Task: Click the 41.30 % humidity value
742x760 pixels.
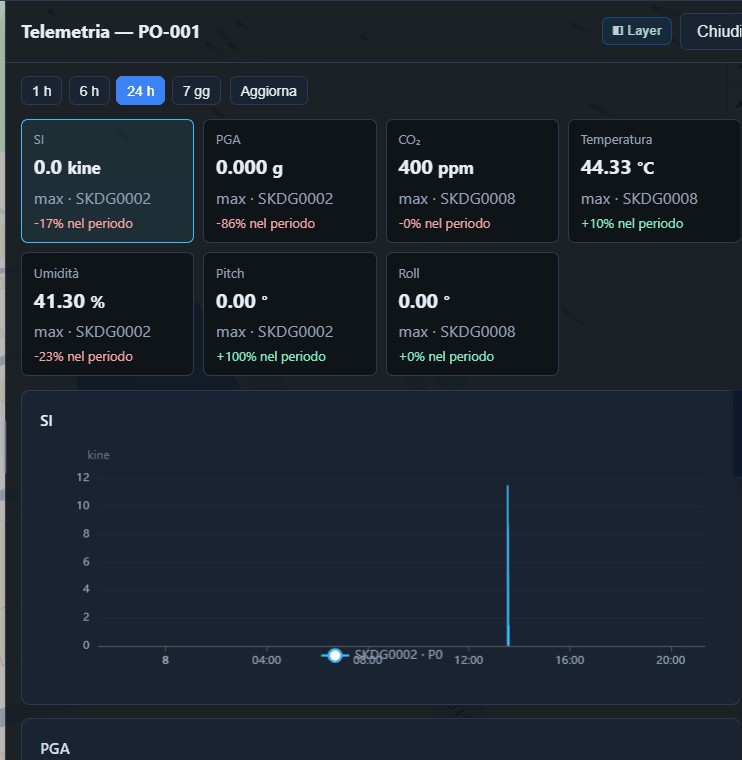Action: click(x=69, y=301)
